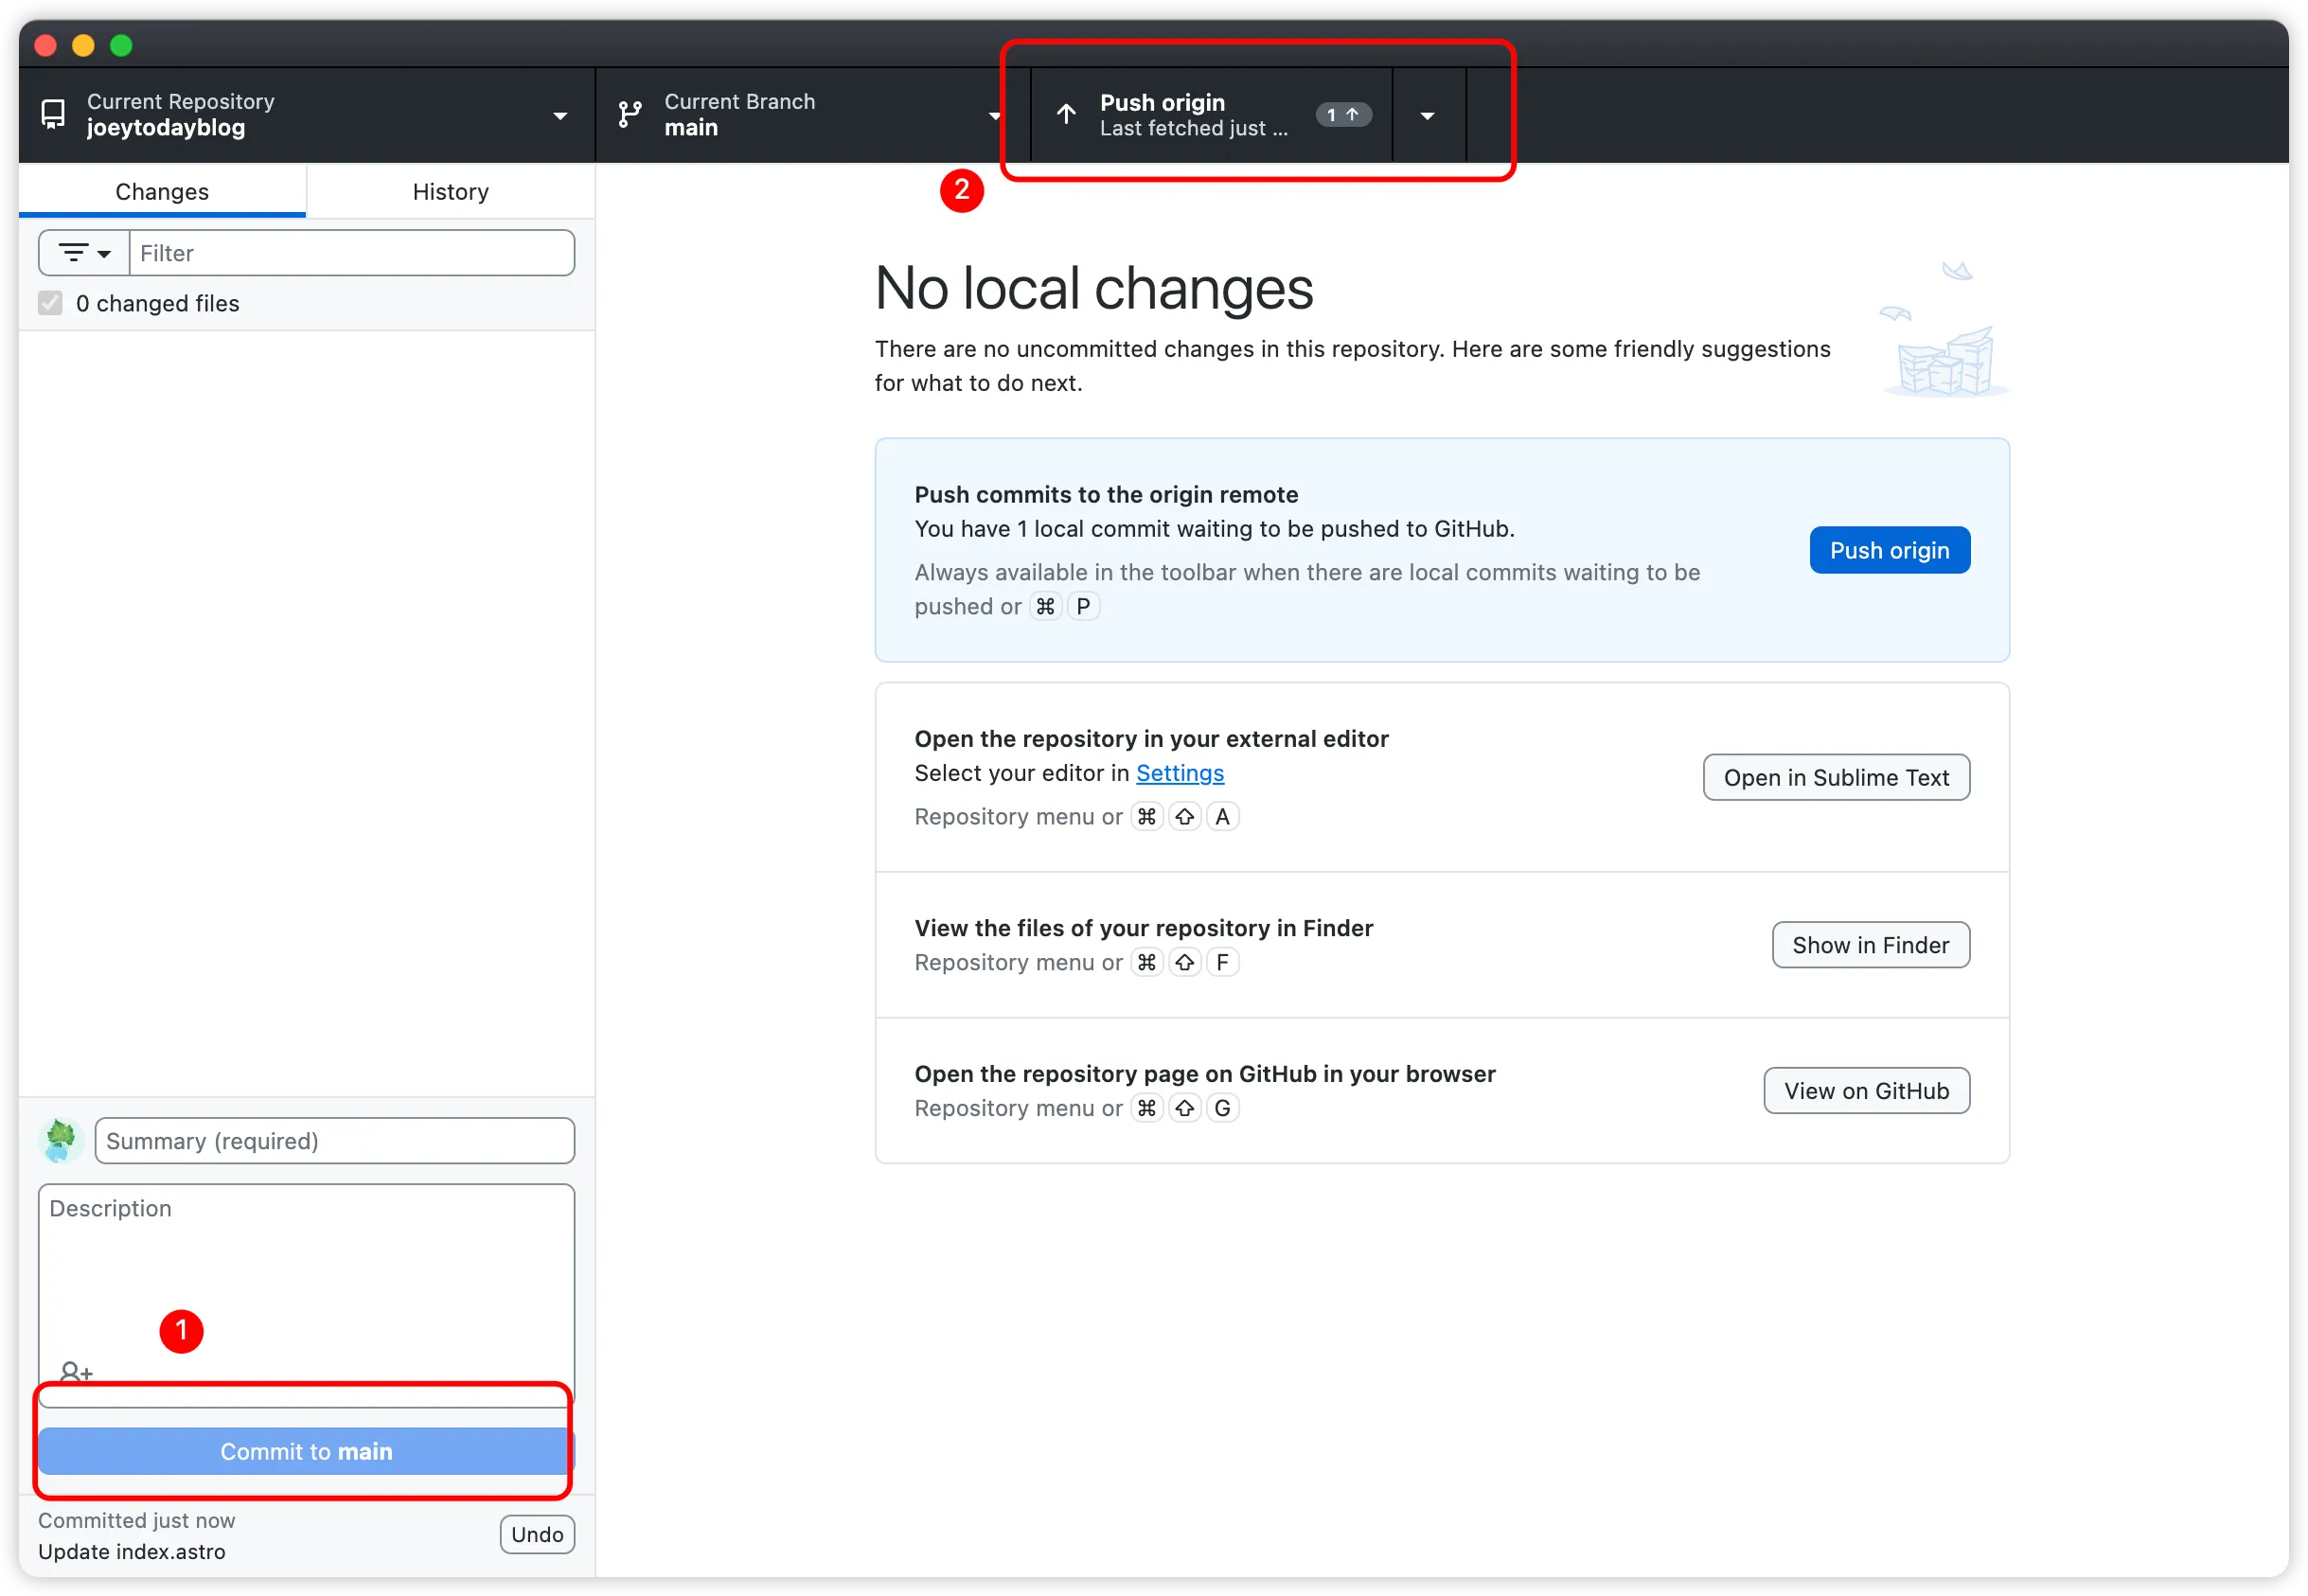Click into the Summary input field

334,1140
